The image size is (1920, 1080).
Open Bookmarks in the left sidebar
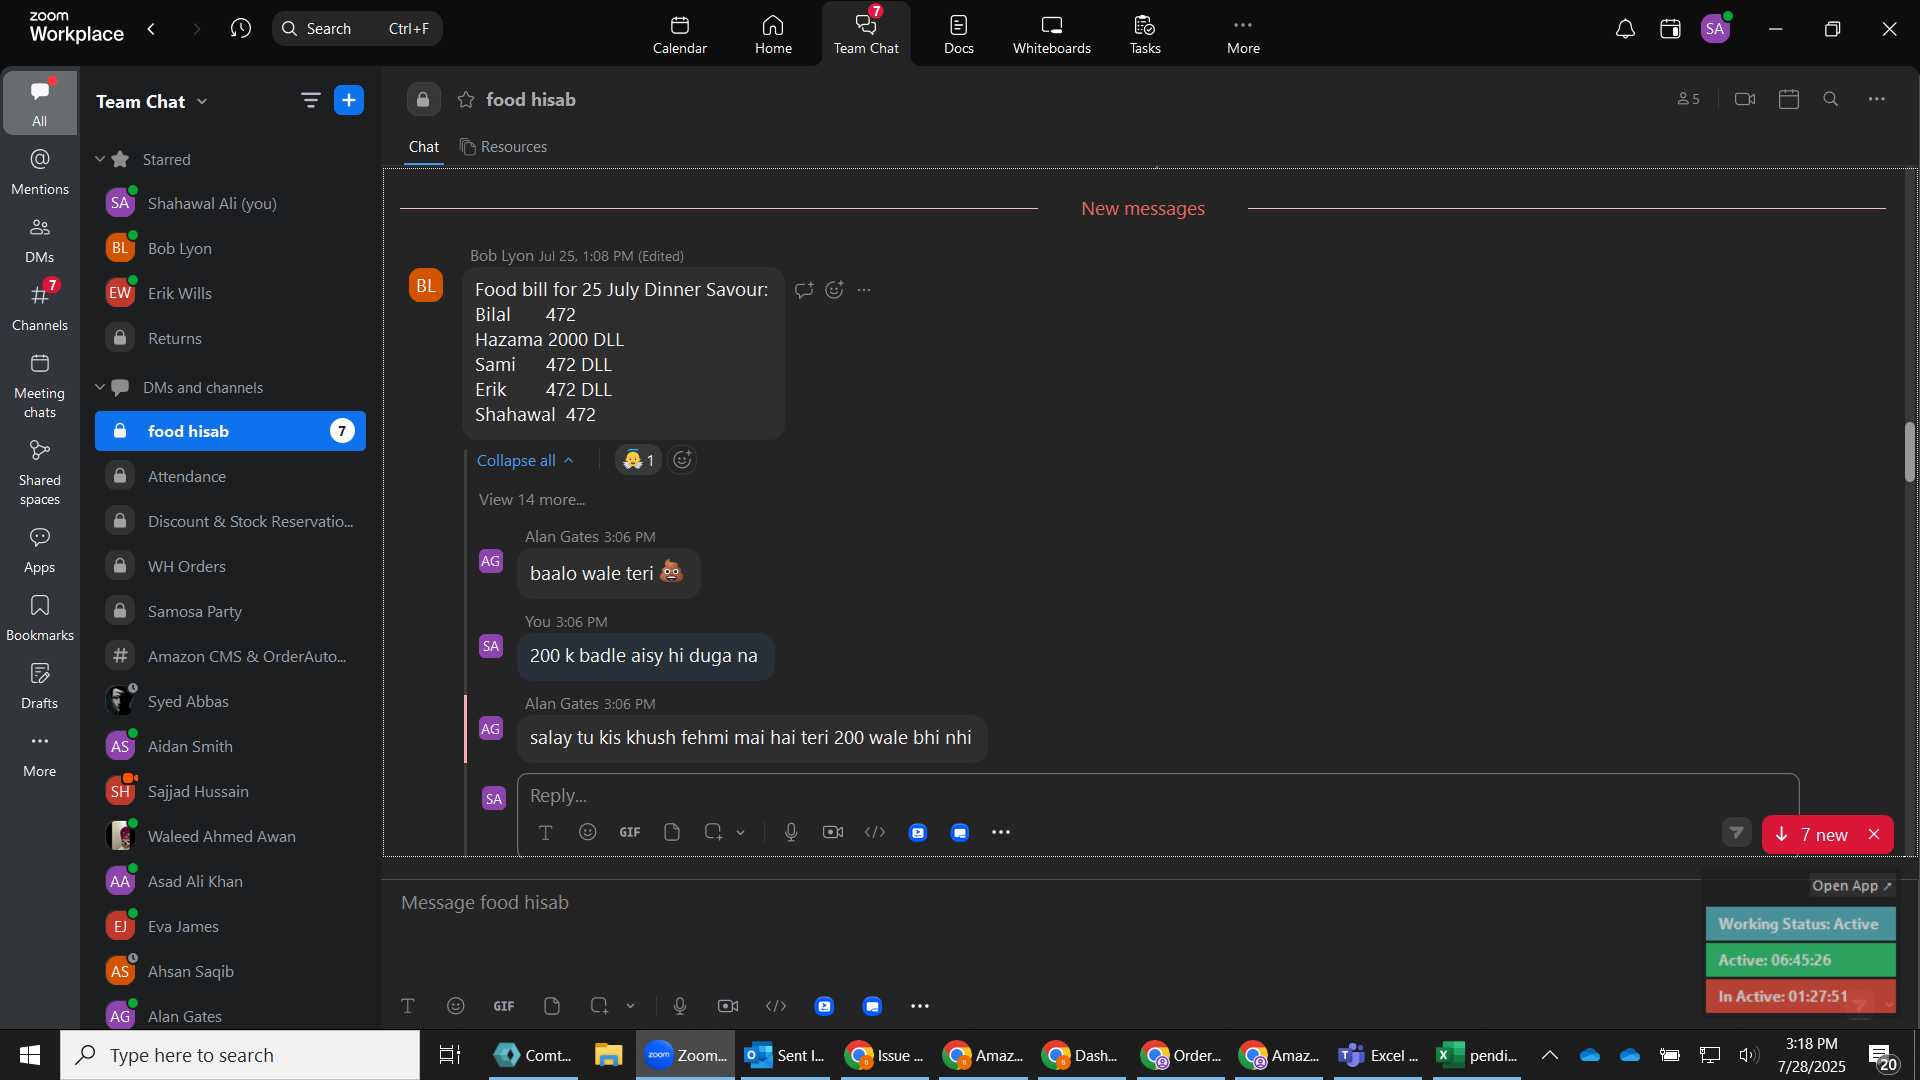[40, 618]
